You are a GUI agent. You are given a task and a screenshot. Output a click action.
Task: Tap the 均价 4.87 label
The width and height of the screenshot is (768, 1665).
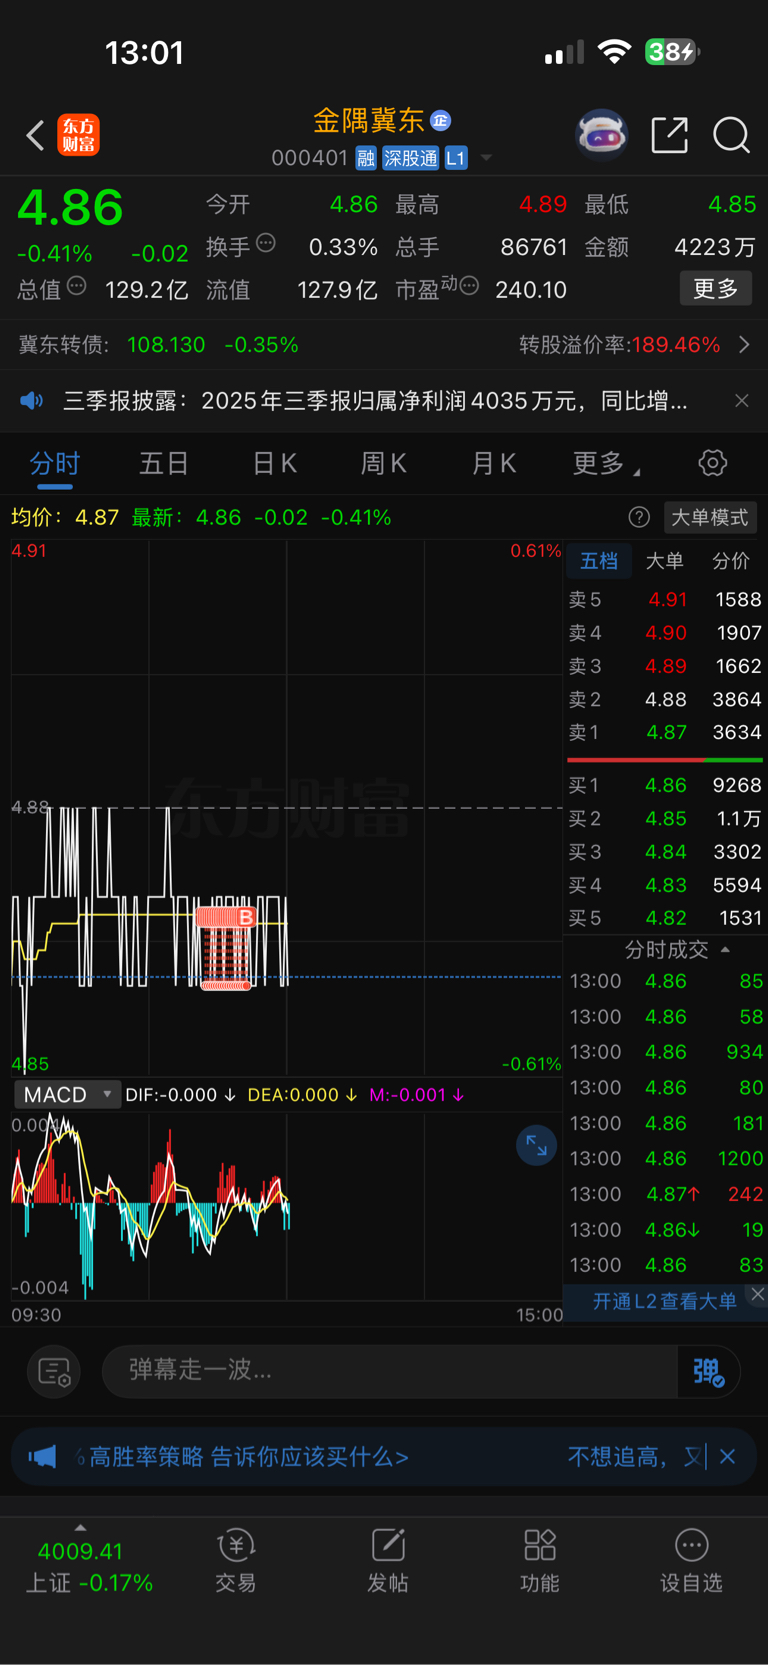pos(65,517)
